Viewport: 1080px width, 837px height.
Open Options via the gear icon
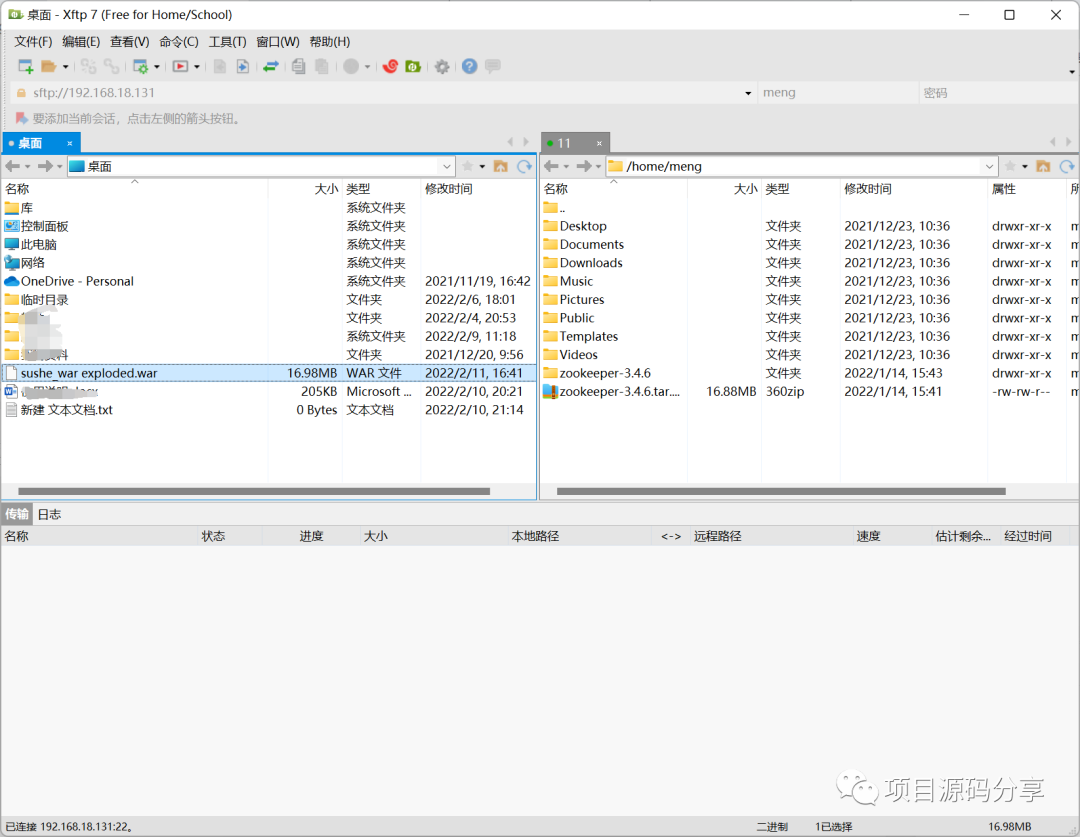click(442, 66)
